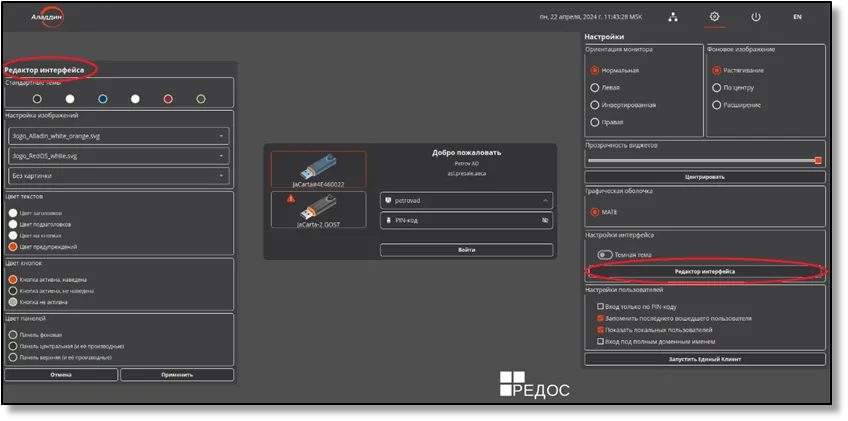Select По центру background mode

tap(717, 88)
